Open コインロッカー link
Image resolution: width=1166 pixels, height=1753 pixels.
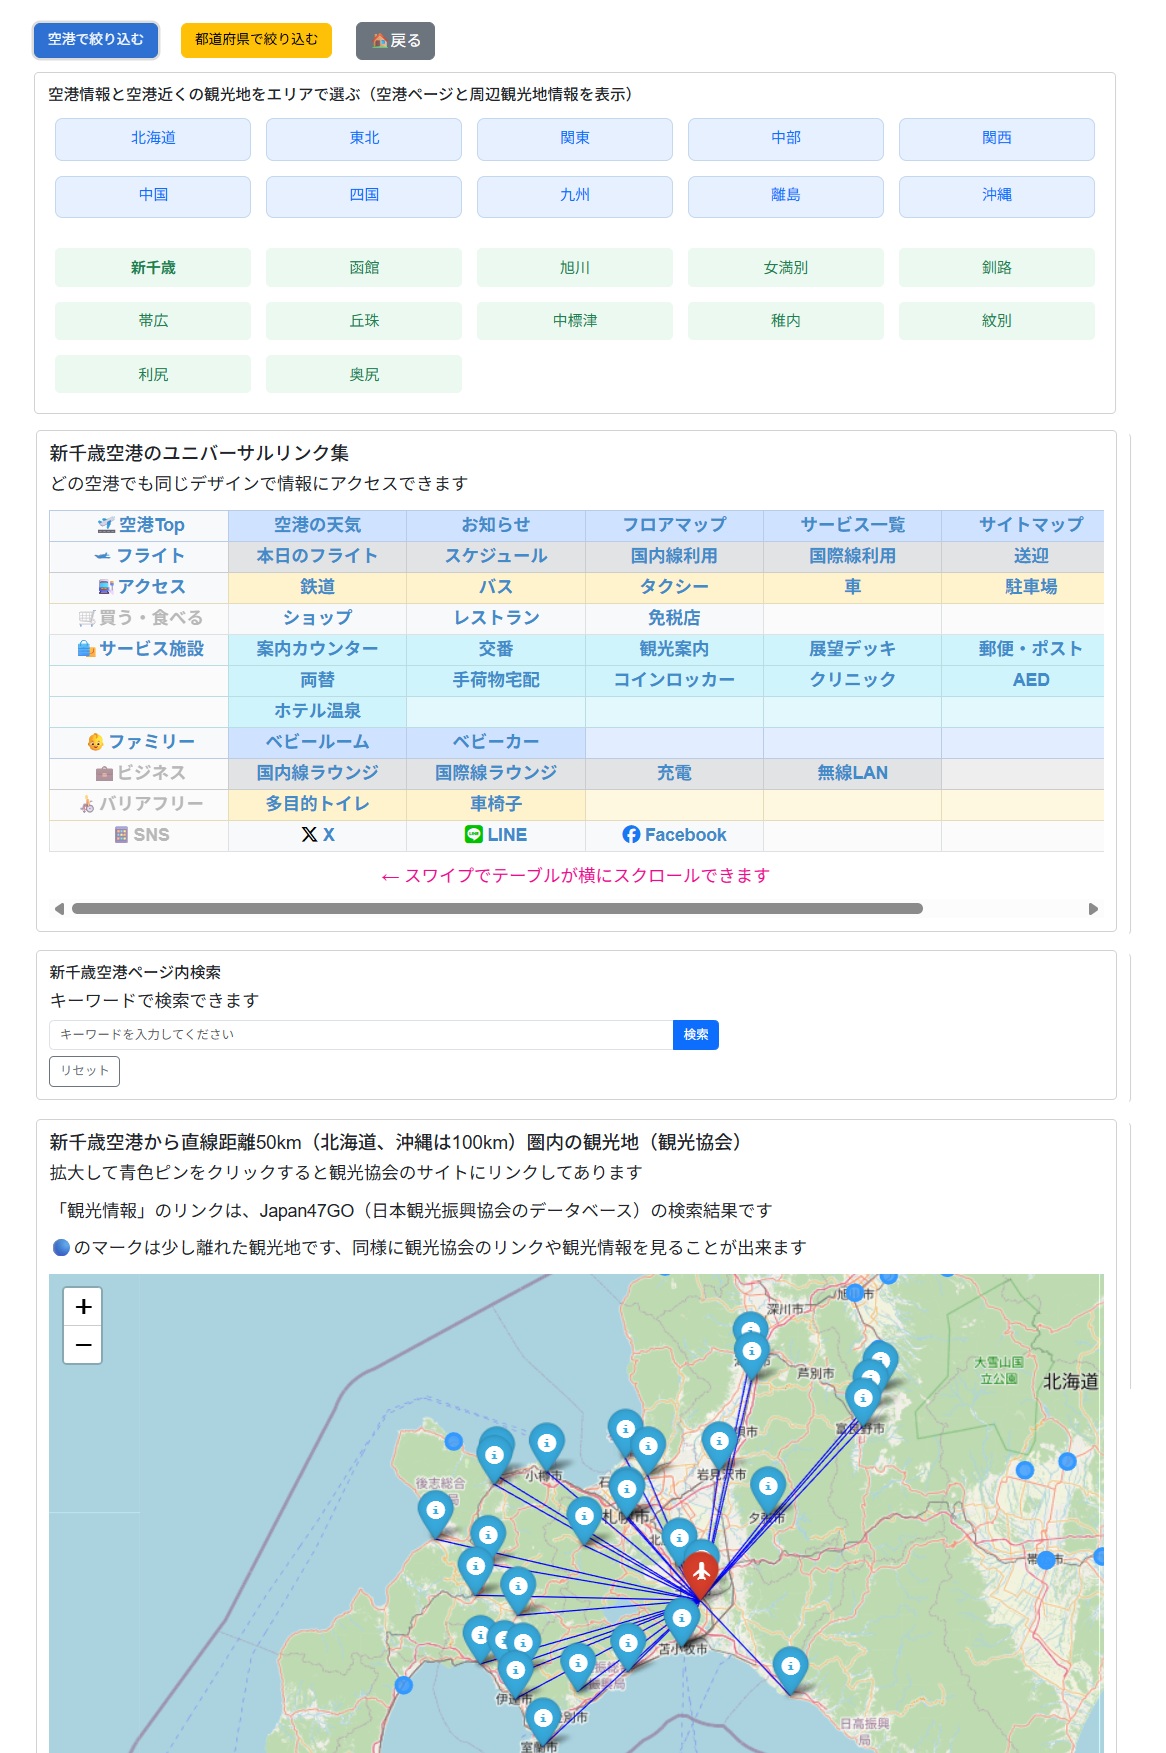coord(674,680)
